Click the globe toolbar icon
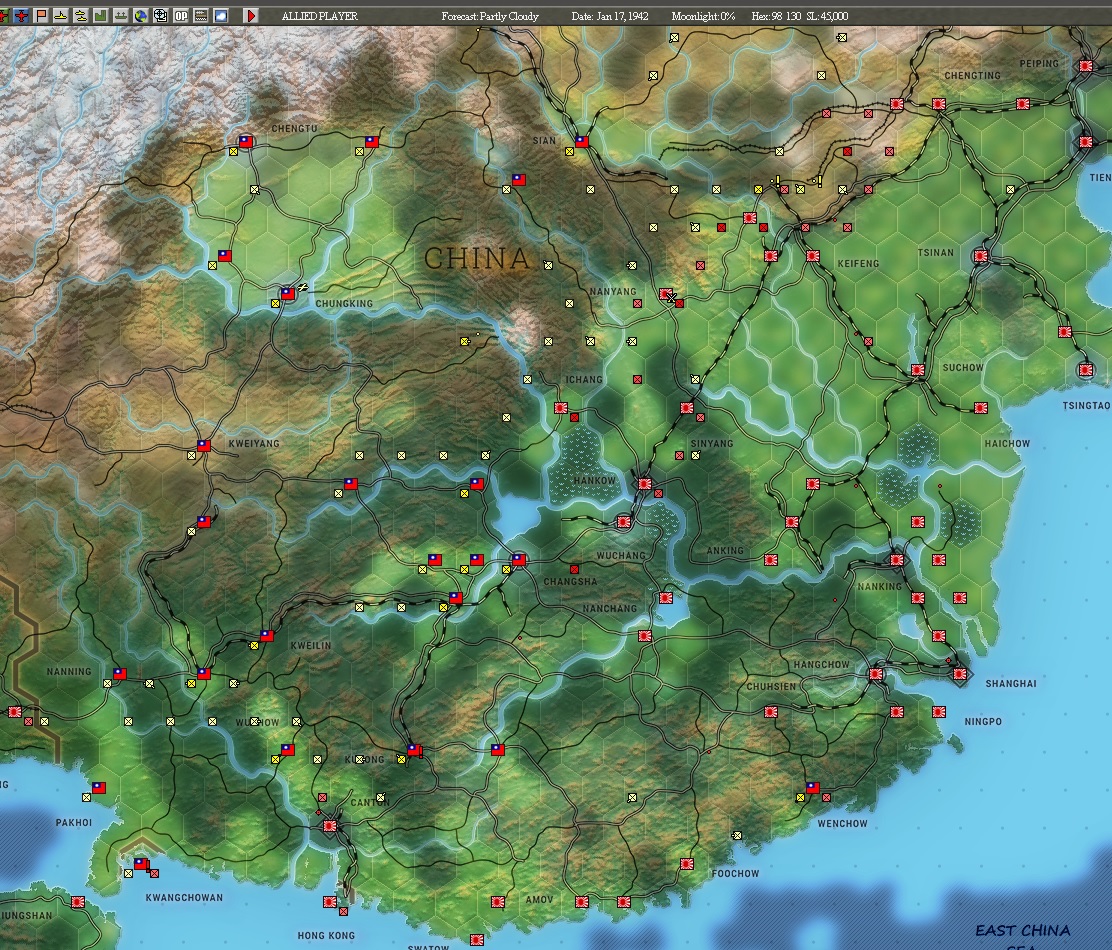The image size is (1112, 950). (x=141, y=15)
